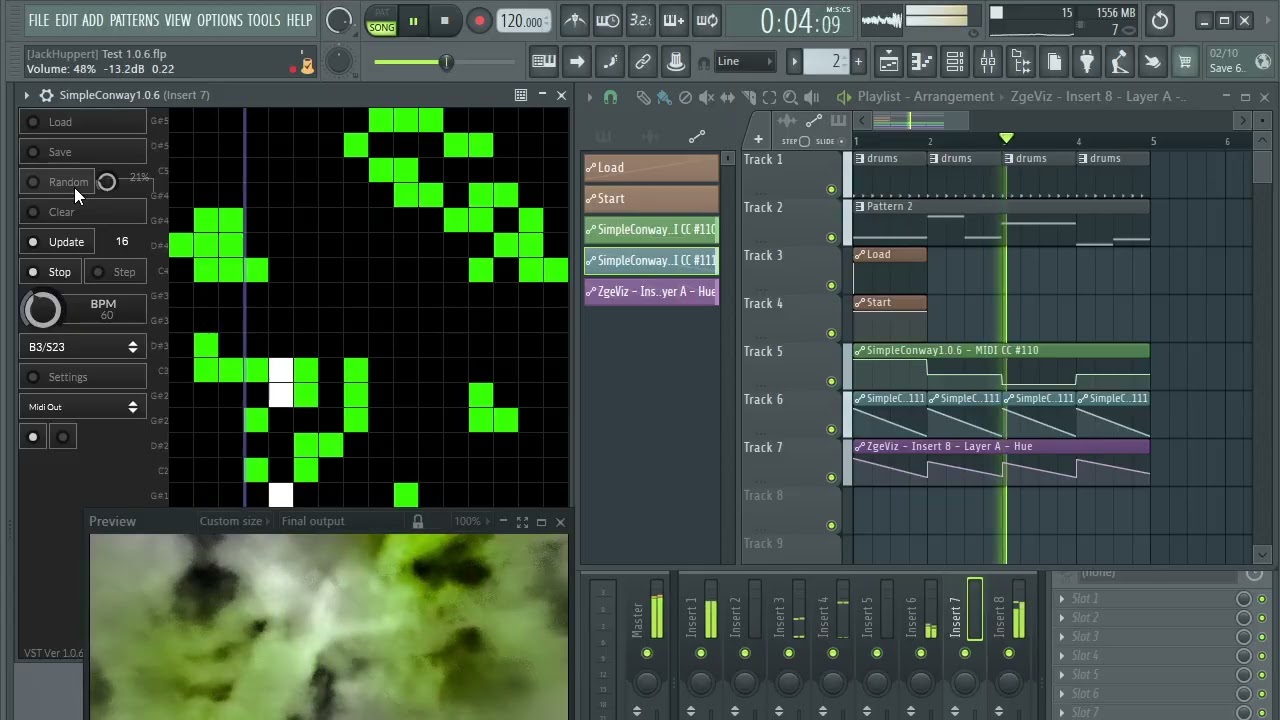Open the Final output dropdown in Preview
Image resolution: width=1280 pixels, height=720 pixels.
pyautogui.click(x=313, y=522)
